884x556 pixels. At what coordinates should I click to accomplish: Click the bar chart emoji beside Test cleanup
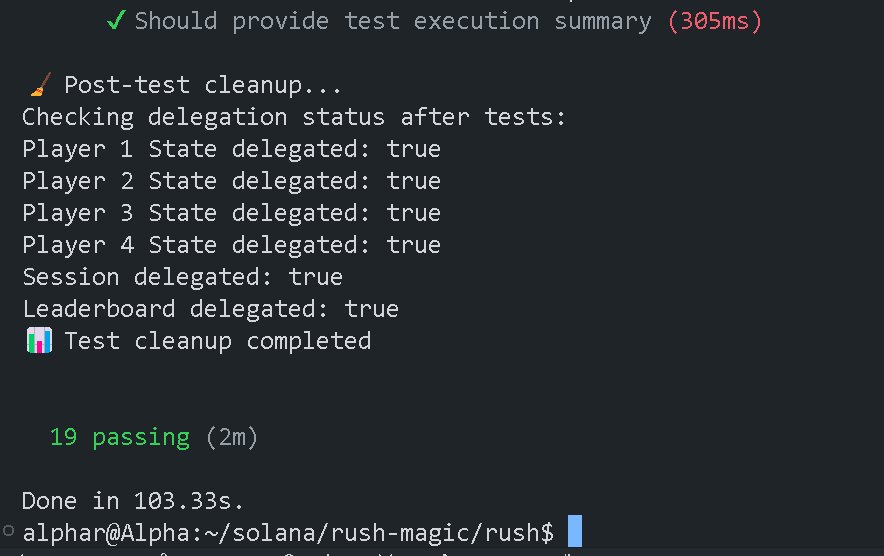point(38,341)
